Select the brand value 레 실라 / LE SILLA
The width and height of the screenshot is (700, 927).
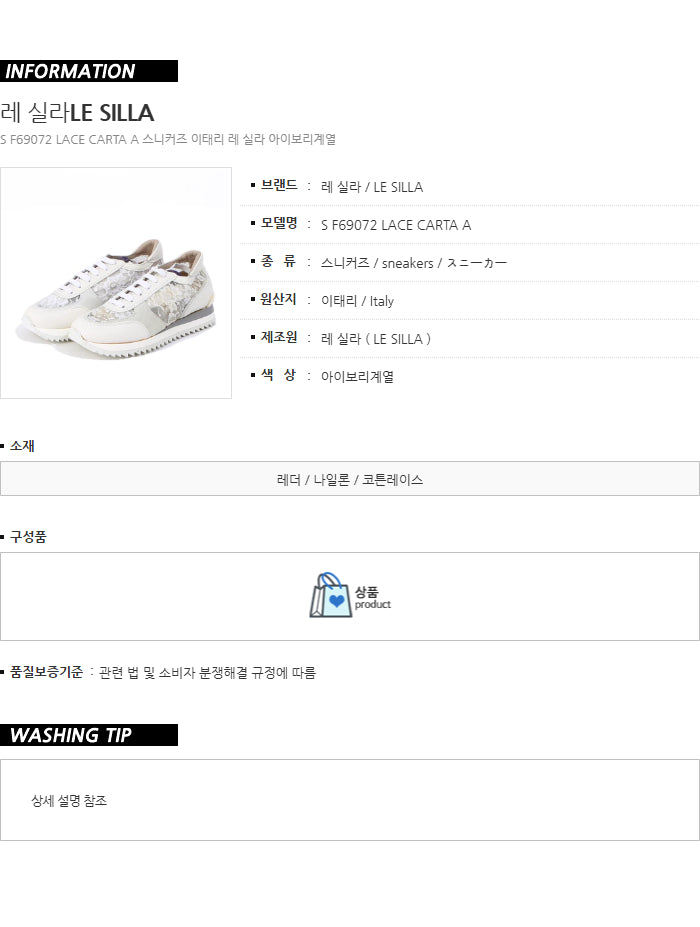(372, 187)
